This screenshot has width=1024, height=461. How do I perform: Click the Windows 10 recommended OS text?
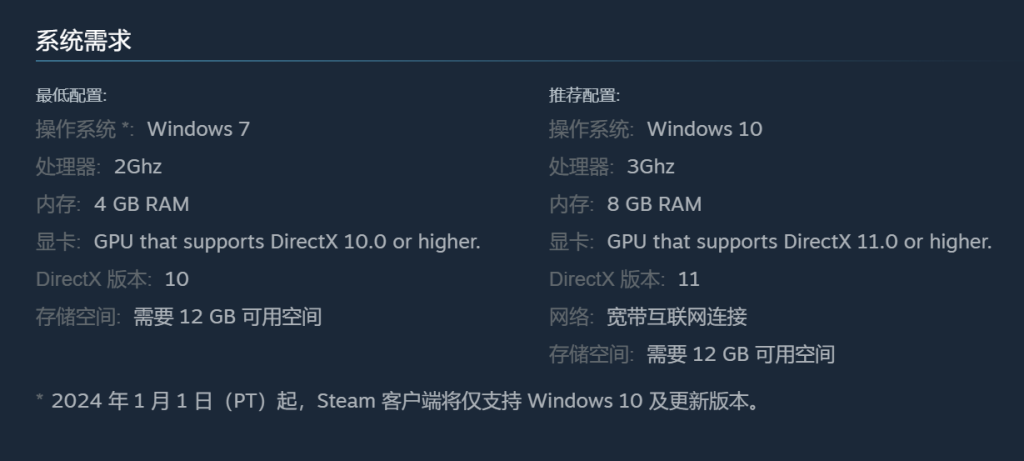(705, 129)
